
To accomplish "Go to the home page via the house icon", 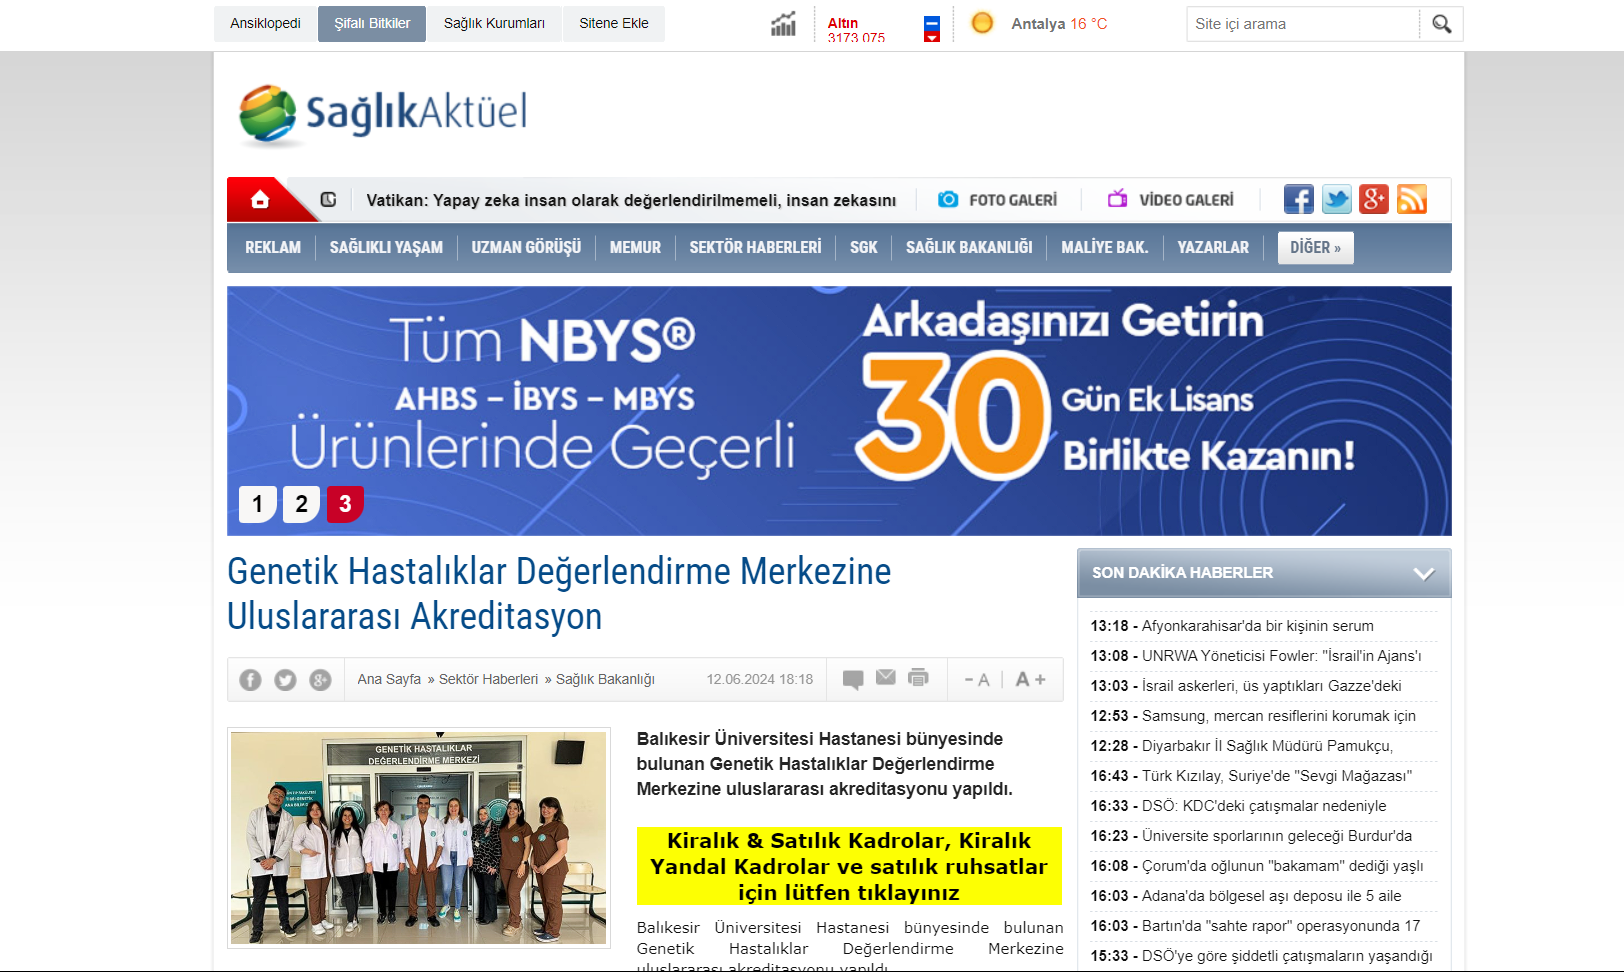I will 260,199.
